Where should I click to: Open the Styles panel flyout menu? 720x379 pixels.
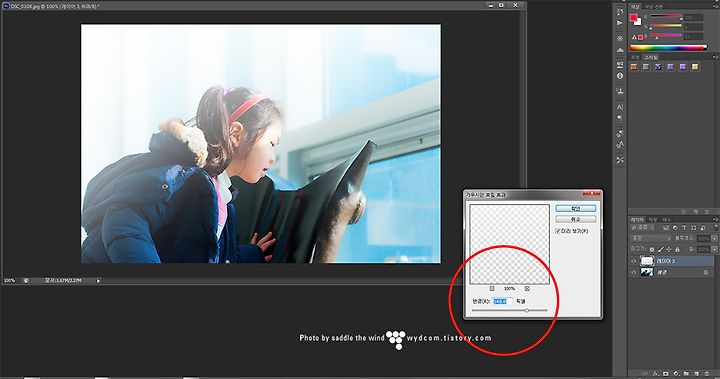(716, 57)
